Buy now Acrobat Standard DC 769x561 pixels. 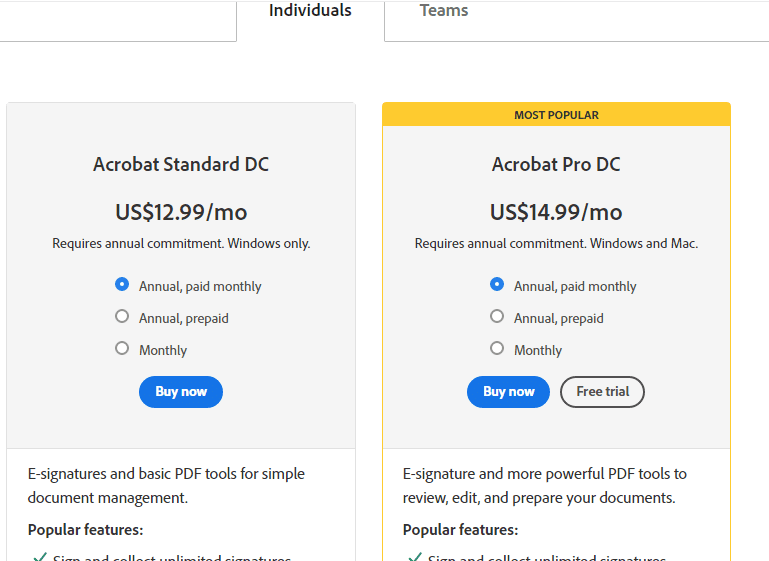pyautogui.click(x=181, y=392)
